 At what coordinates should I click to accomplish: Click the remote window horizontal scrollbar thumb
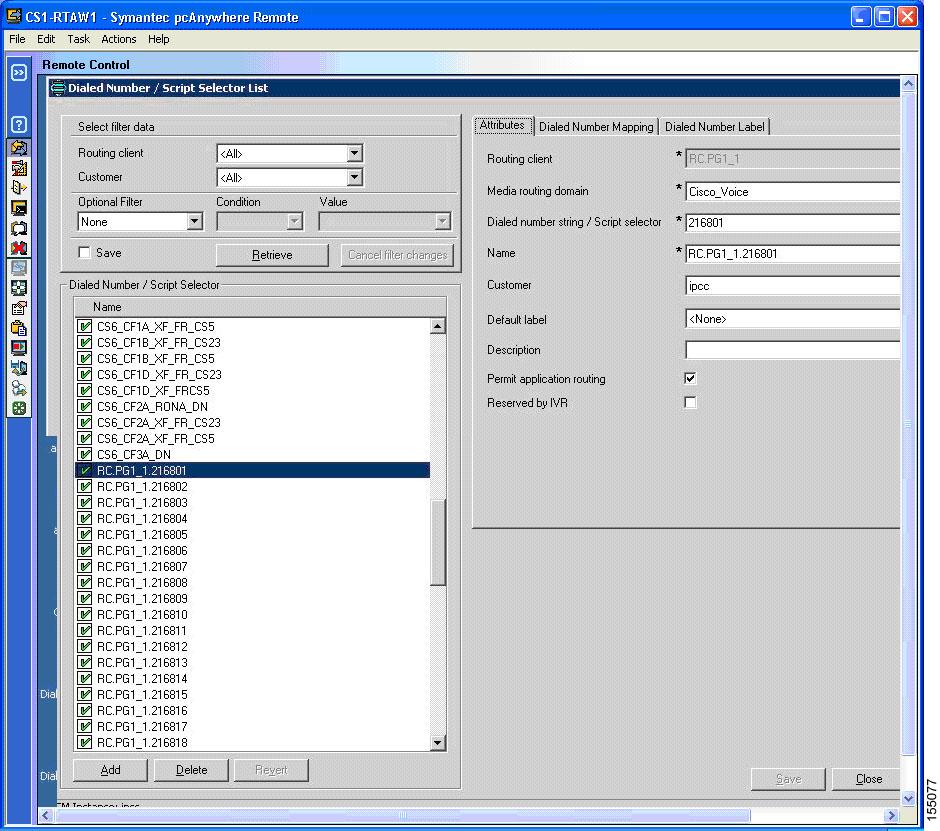pos(402,815)
